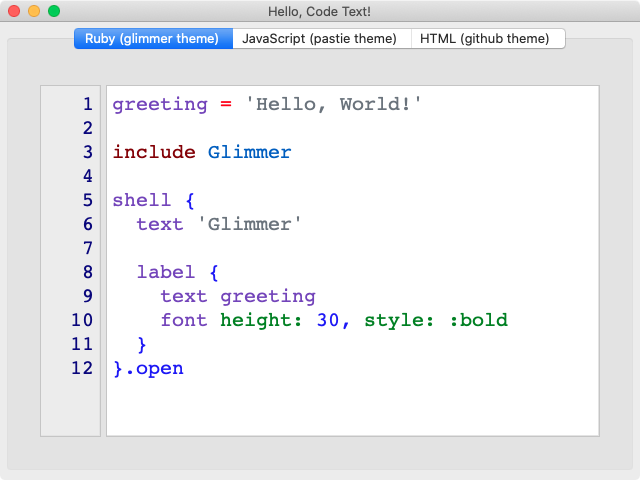Viewport: 640px width, 480px height.
Task: Click the 'text' keyword on line 6
Action: 160,224
